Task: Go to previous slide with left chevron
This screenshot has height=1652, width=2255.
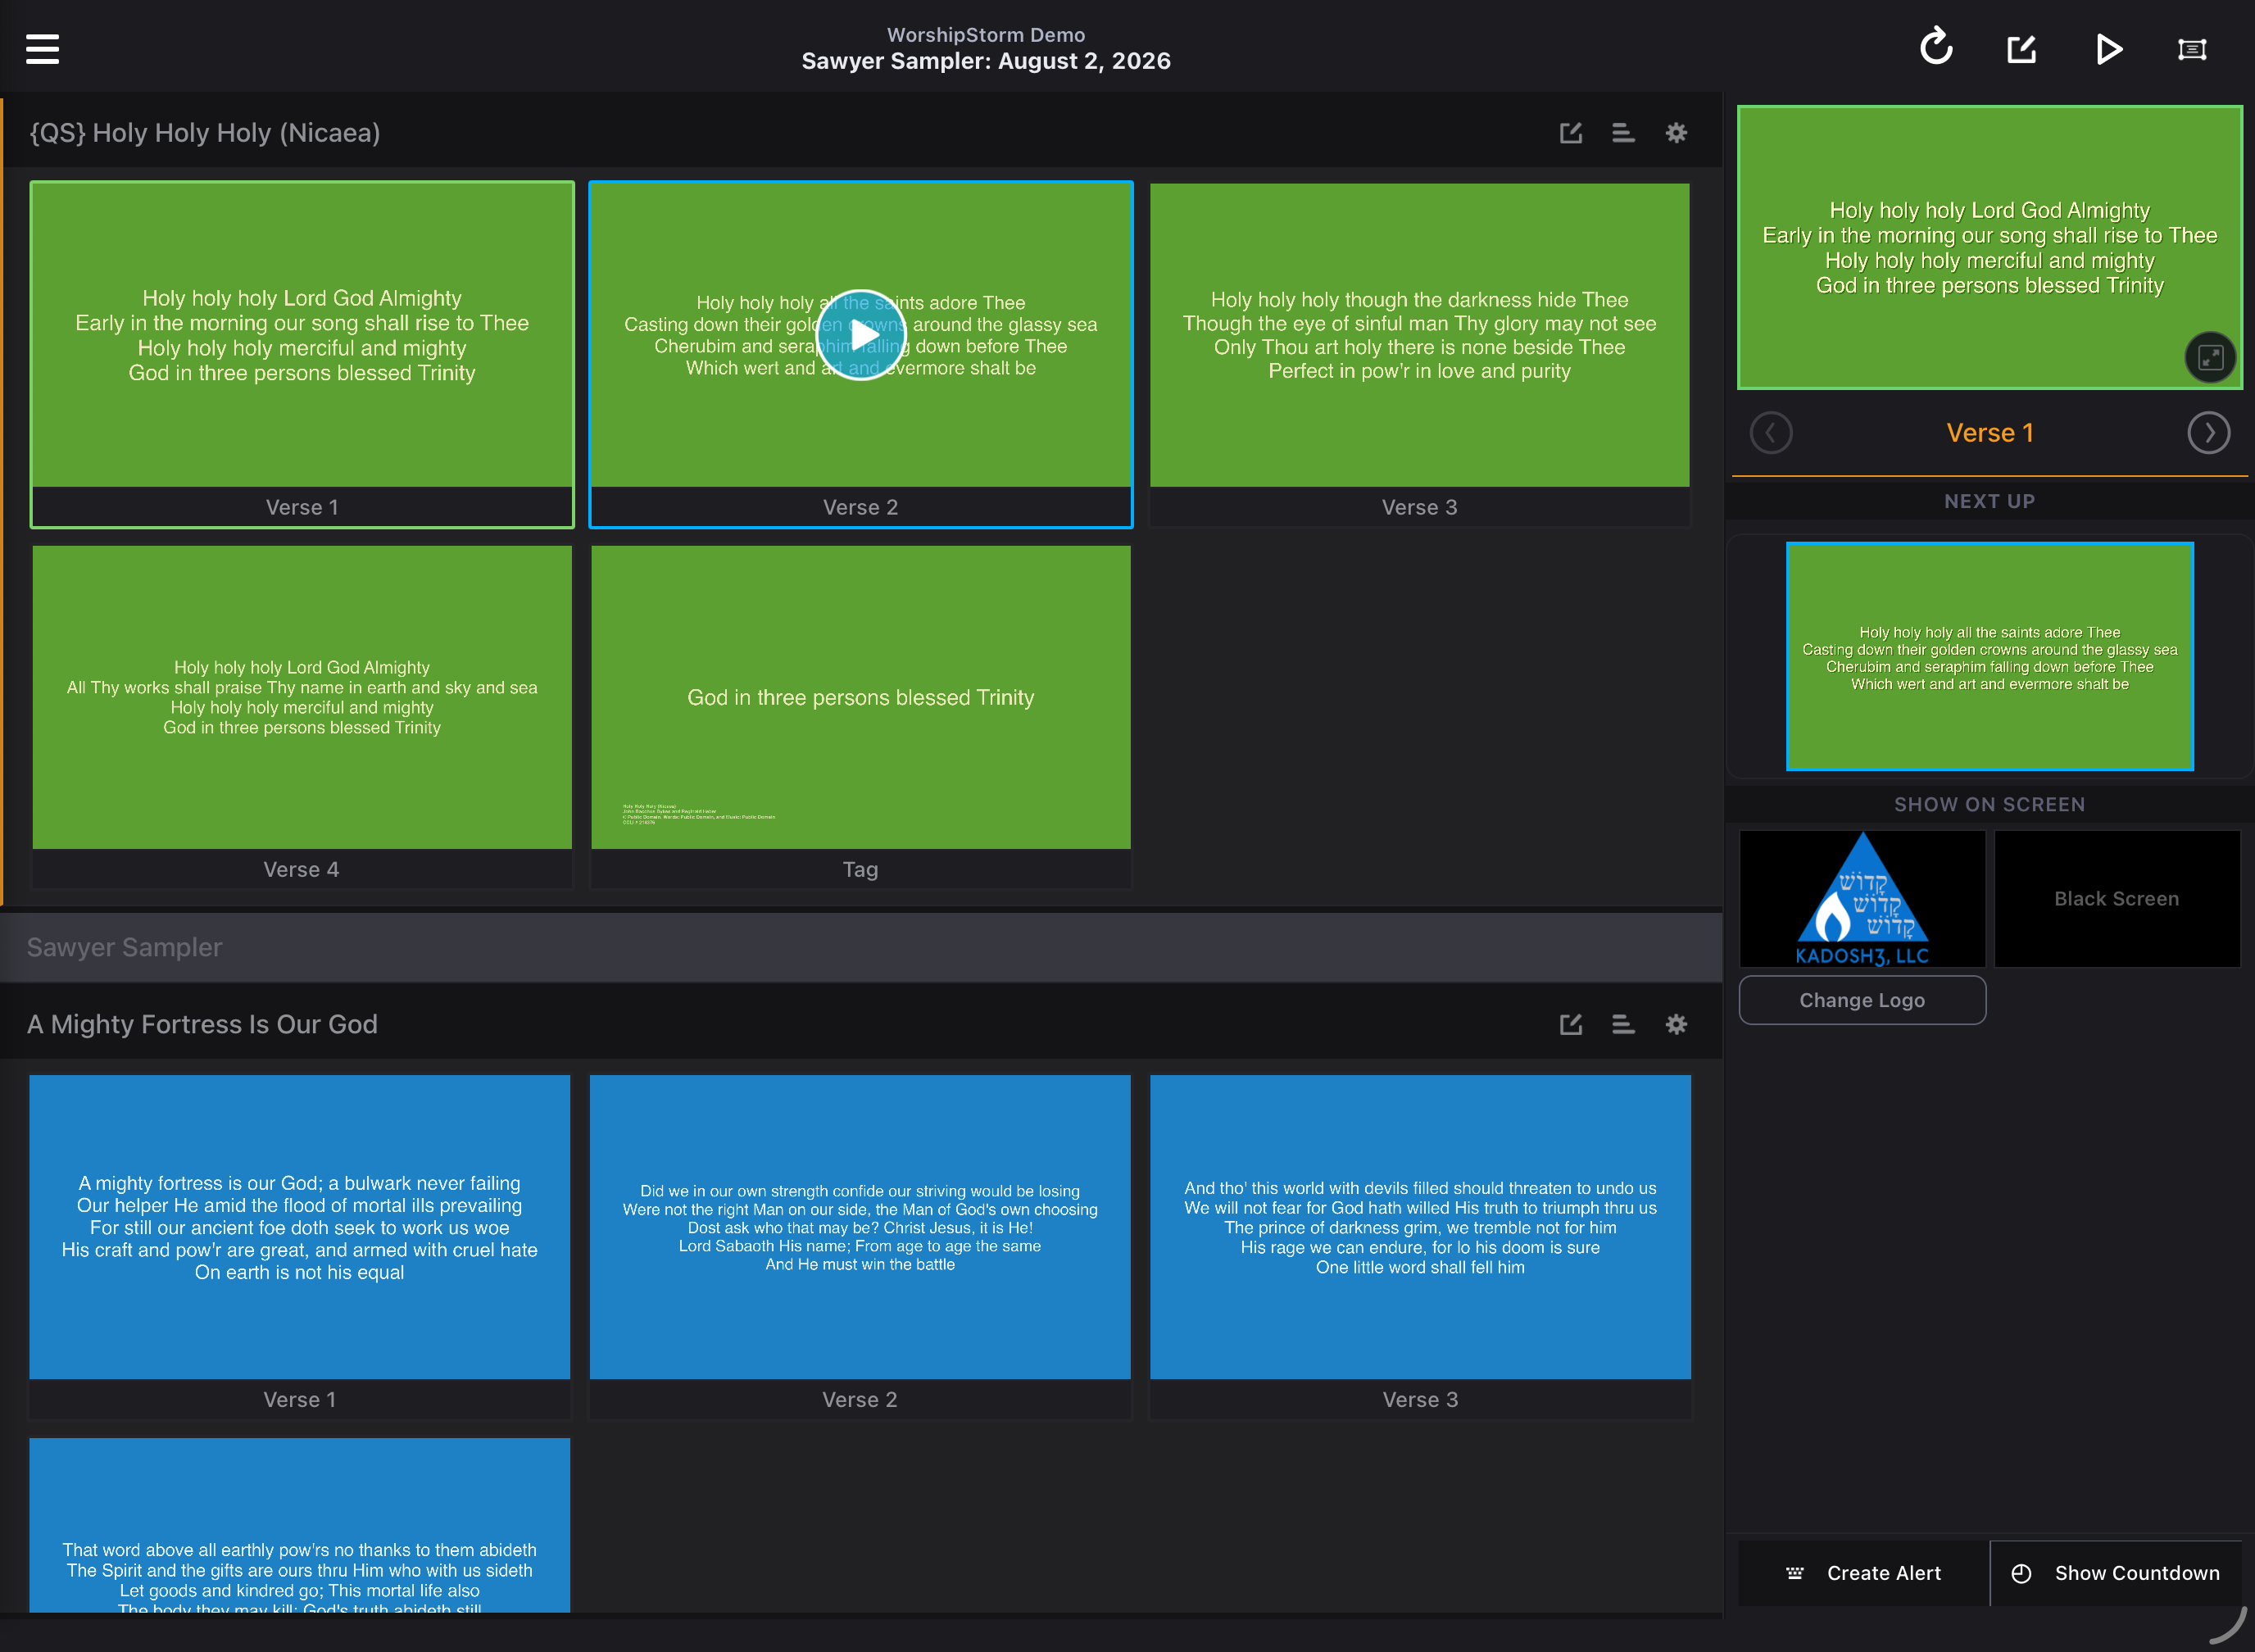Action: [1771, 433]
